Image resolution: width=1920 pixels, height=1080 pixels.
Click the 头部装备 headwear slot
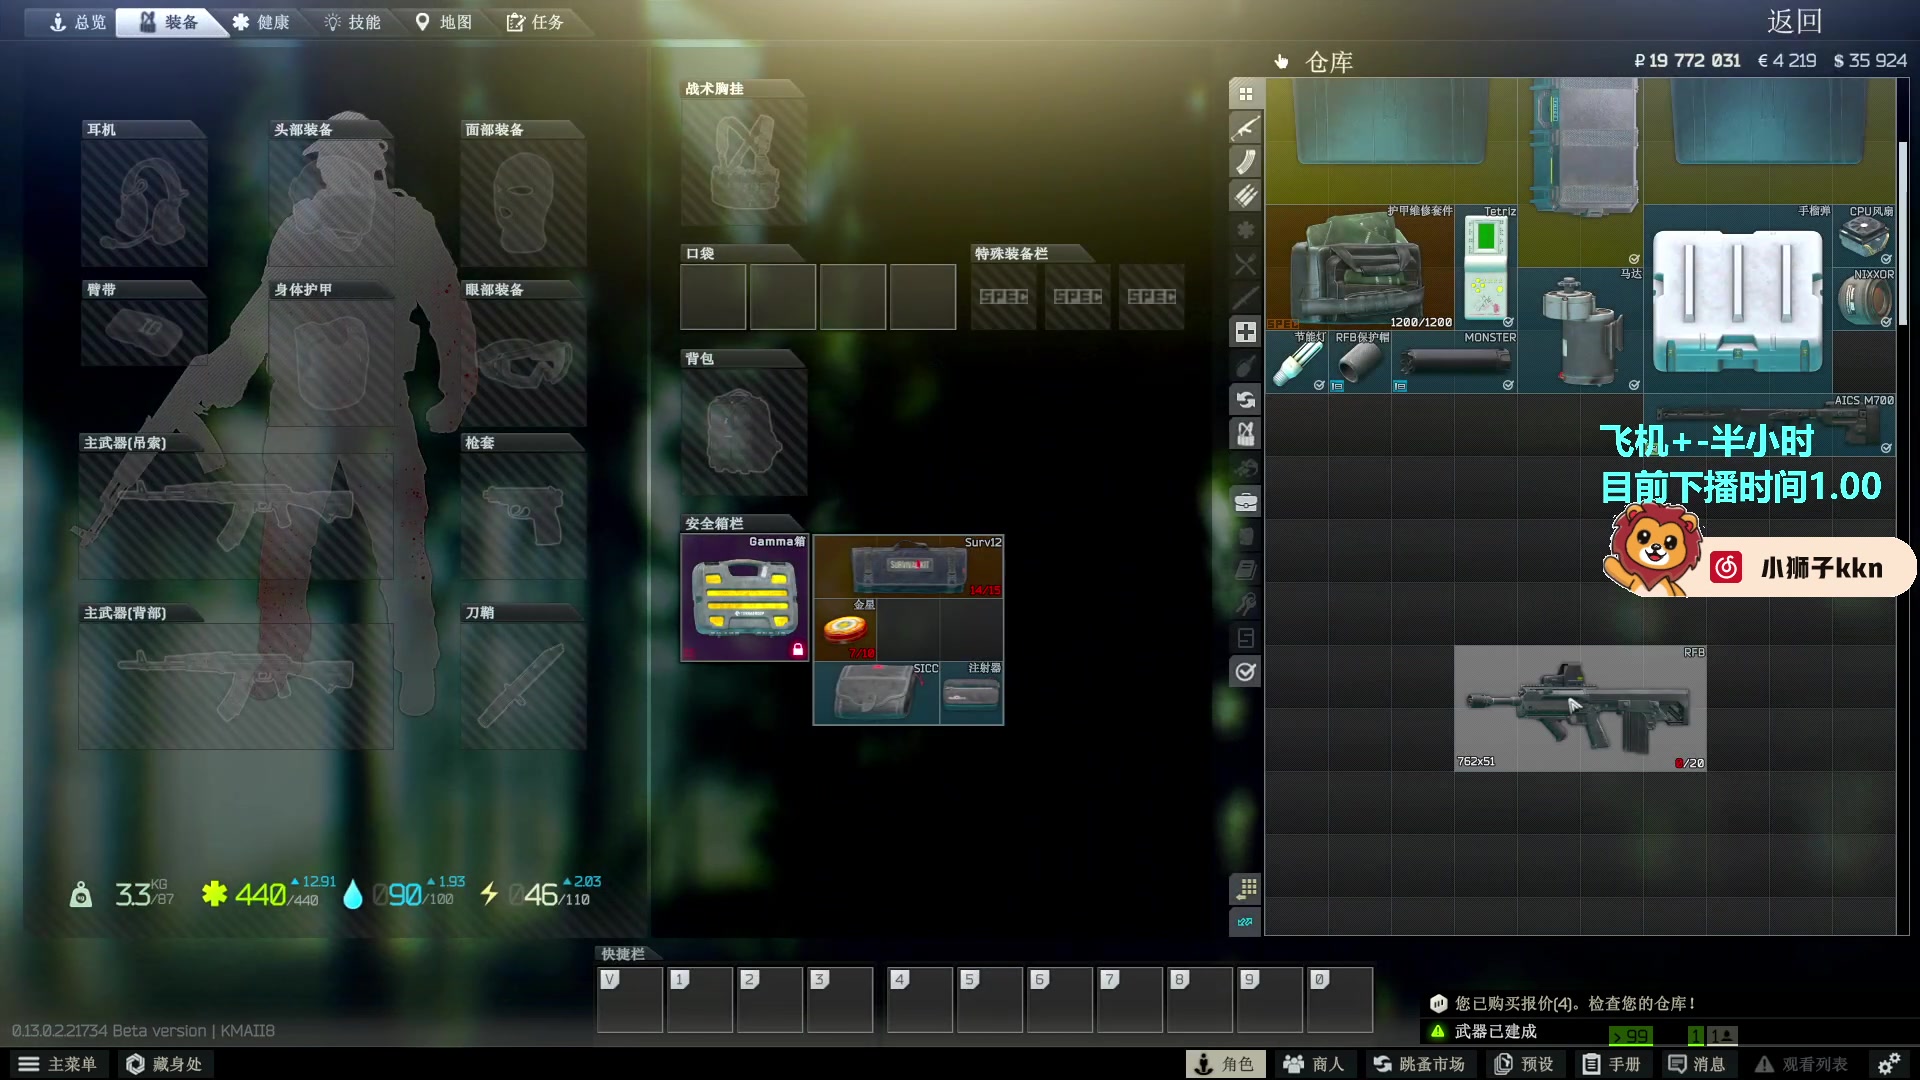click(x=331, y=203)
